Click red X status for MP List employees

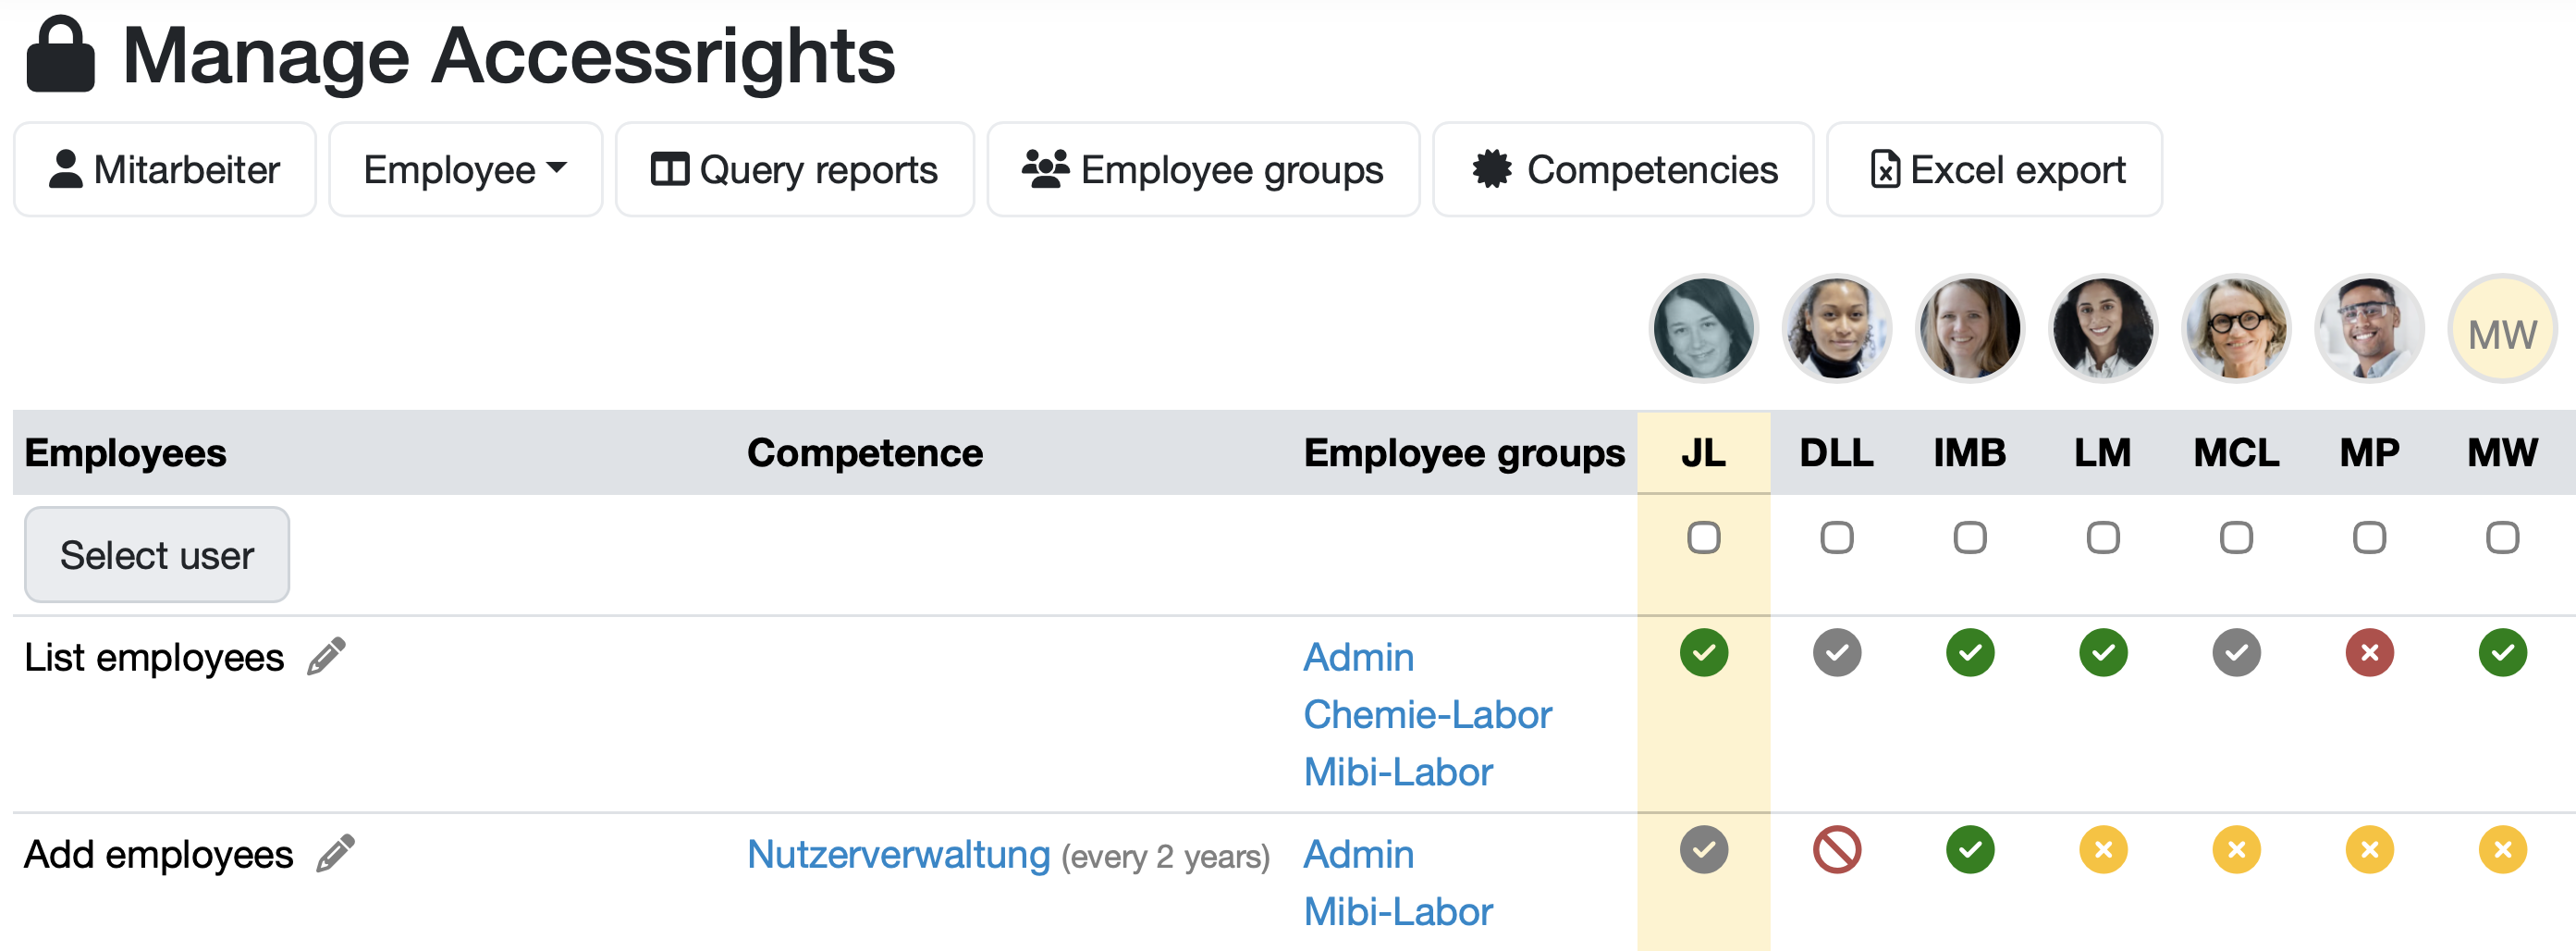click(2369, 653)
